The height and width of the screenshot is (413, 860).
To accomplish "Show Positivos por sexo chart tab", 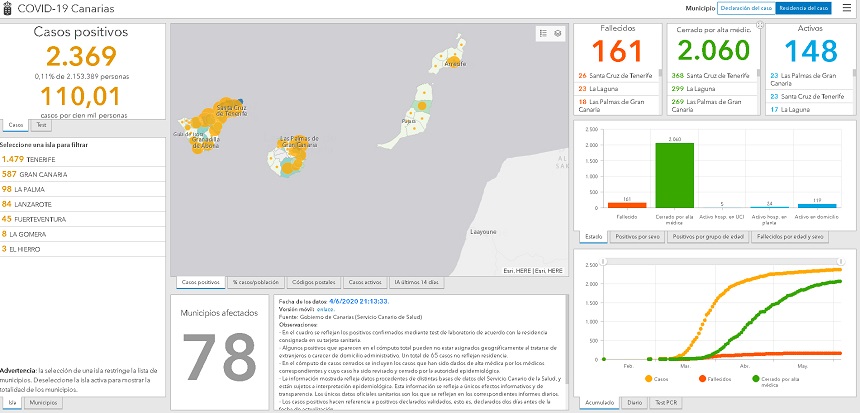I will 637,237.
